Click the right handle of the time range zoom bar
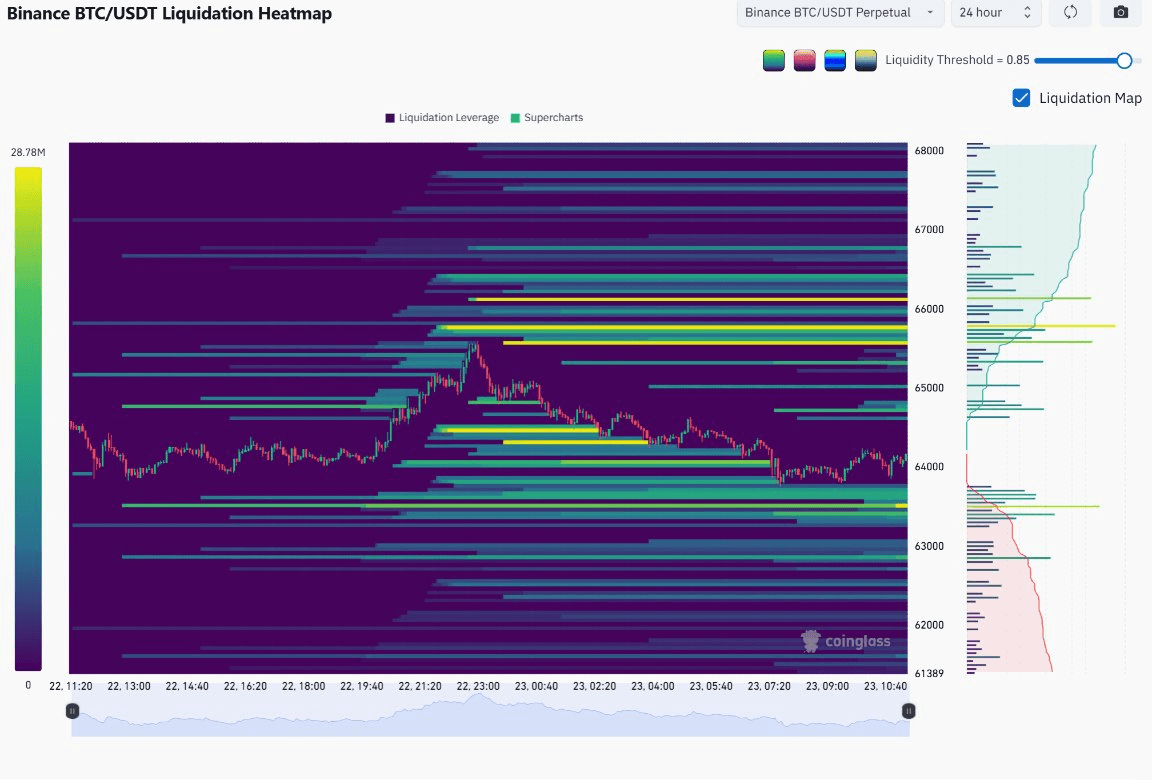 909,711
